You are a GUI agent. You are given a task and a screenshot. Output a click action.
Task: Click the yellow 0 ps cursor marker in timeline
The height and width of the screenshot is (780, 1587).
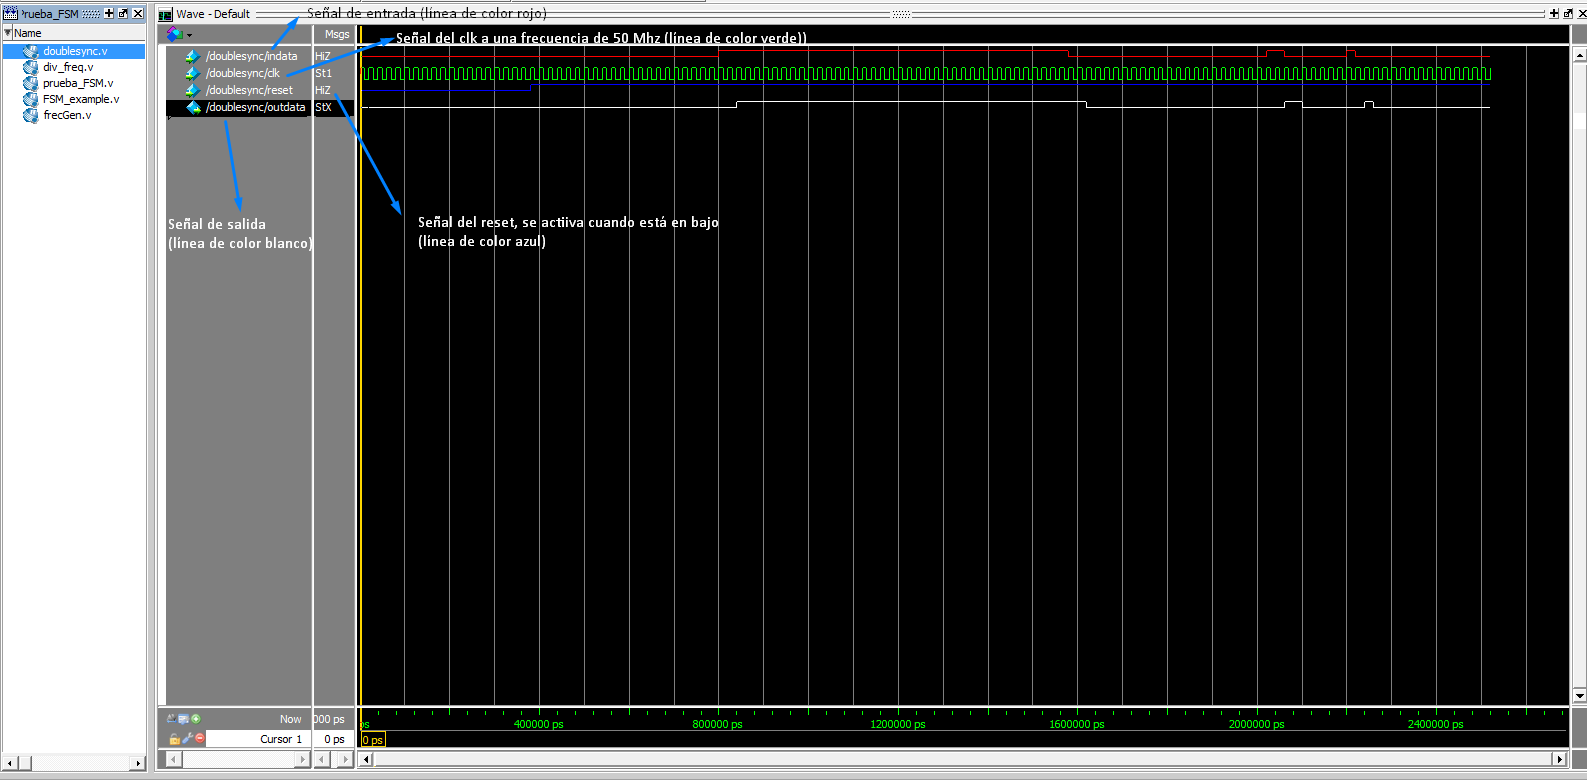coord(372,740)
